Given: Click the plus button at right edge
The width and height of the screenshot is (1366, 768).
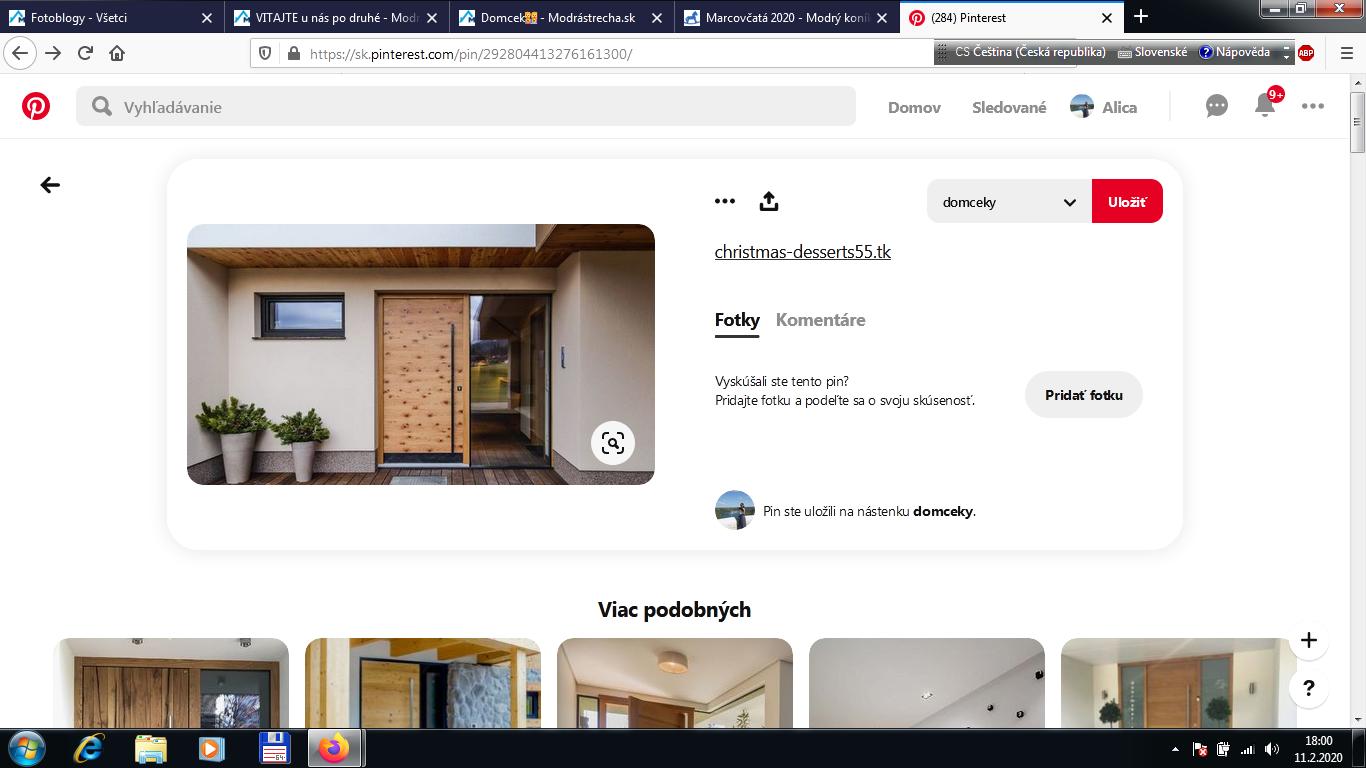Looking at the screenshot, I should (x=1308, y=640).
